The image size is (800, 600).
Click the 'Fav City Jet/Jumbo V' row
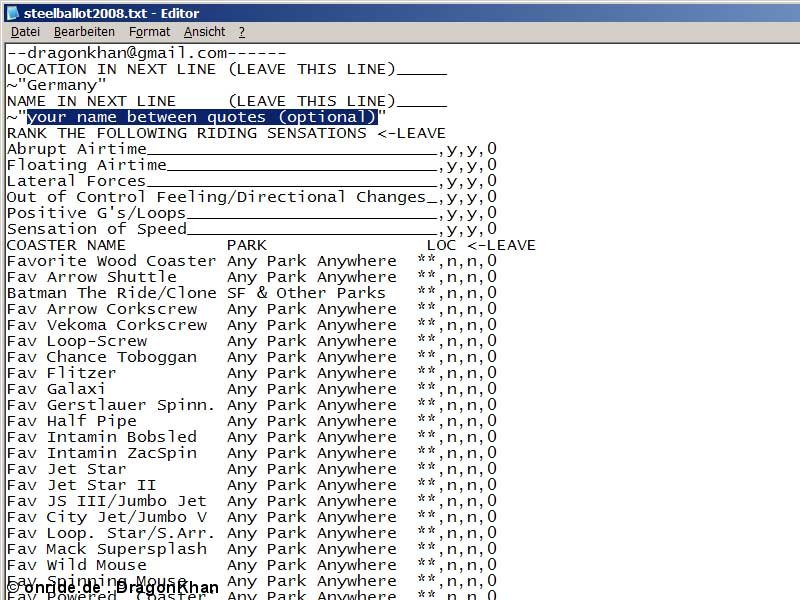click(252, 517)
